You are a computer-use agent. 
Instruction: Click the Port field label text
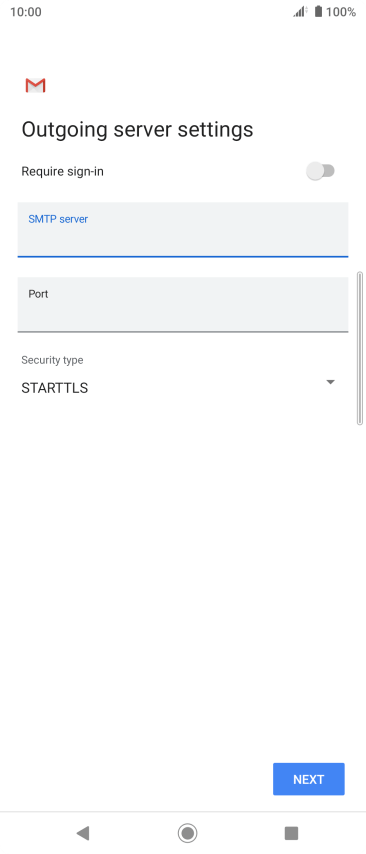[x=38, y=294]
